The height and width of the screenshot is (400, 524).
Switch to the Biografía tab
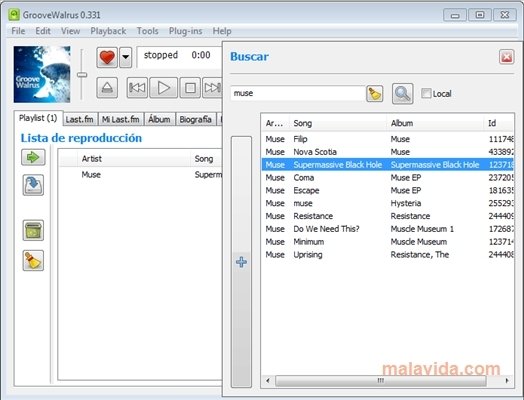pyautogui.click(x=195, y=119)
